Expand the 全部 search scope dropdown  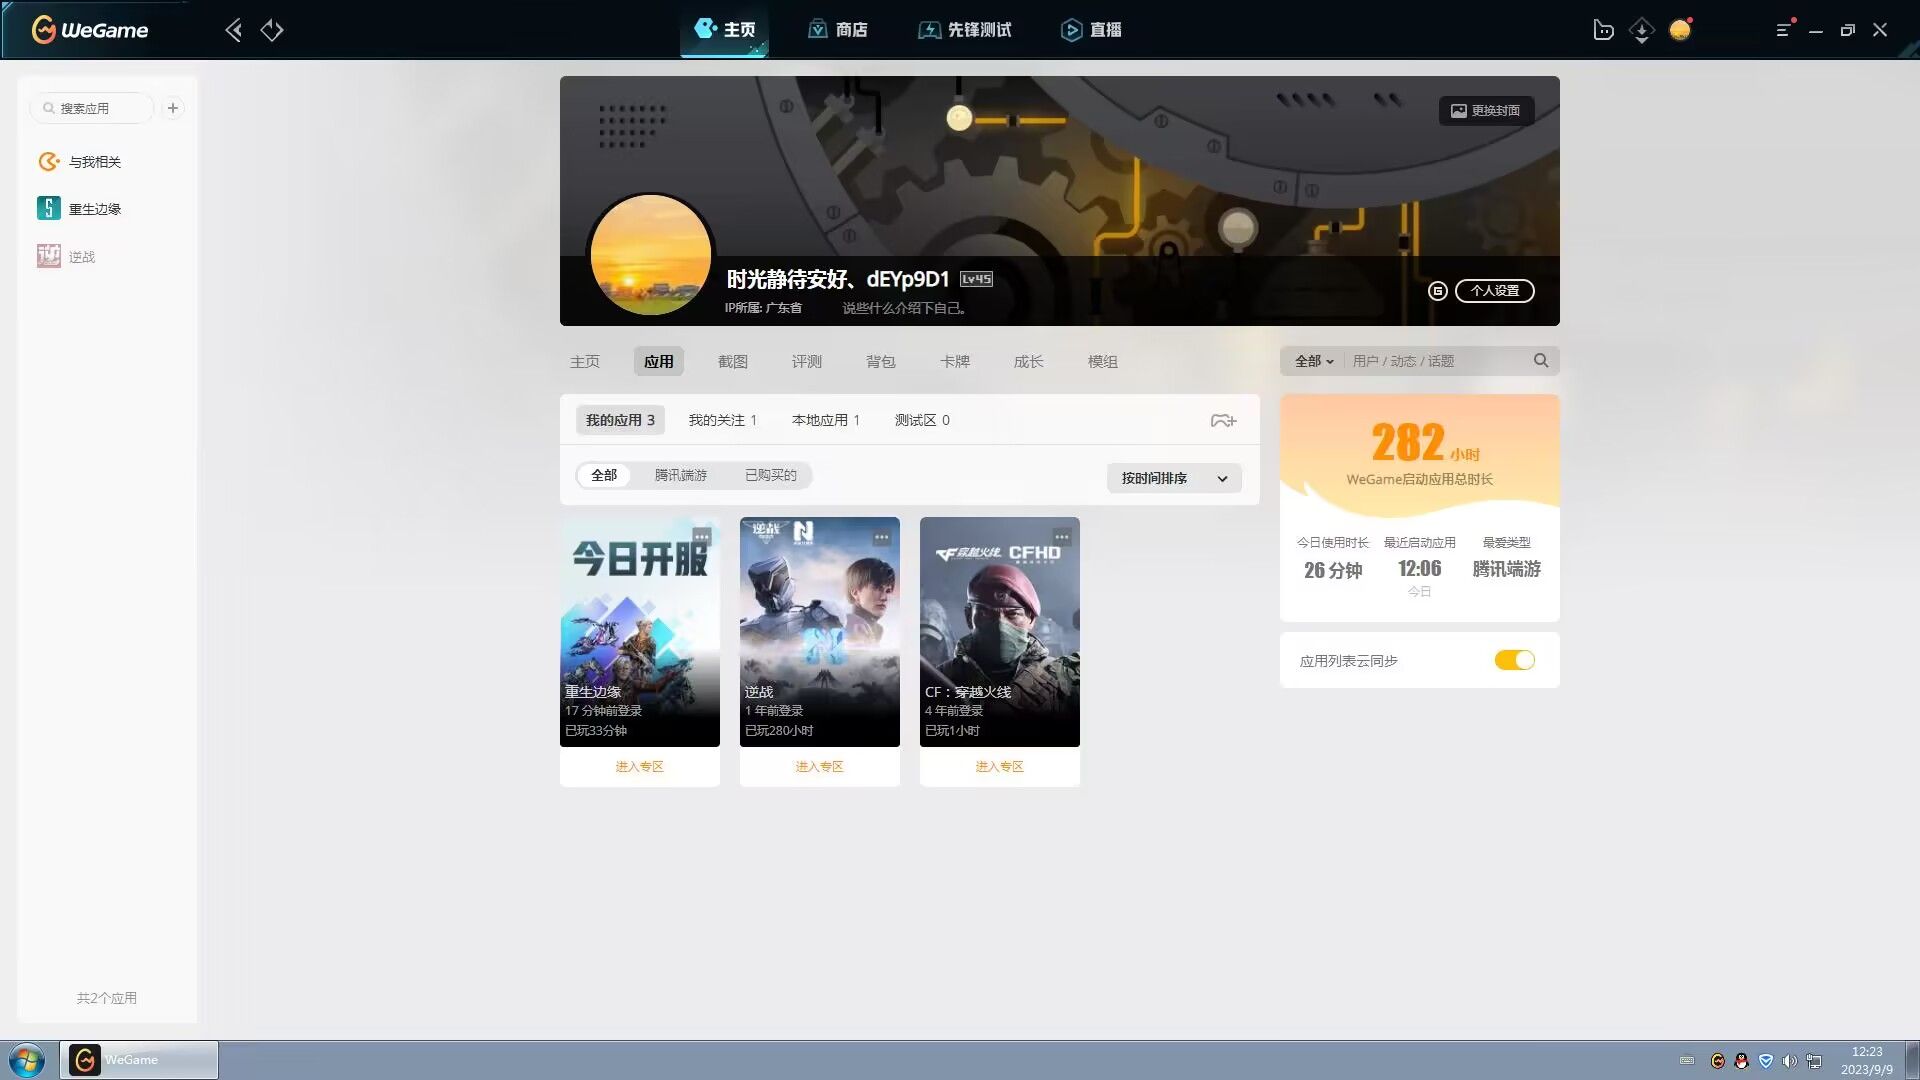1314,361
